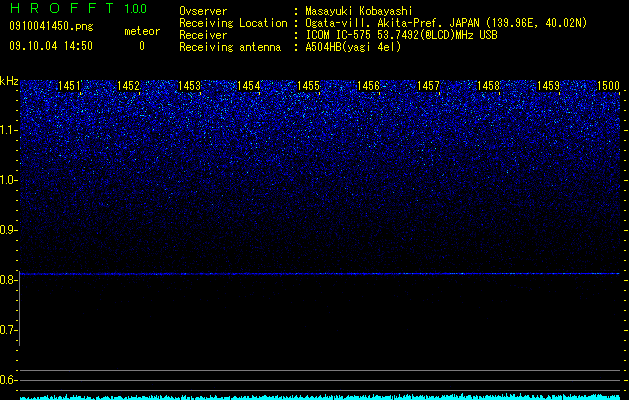Click the 1452 time marker
Image resolution: width=629 pixels, height=400 pixels.
pyautogui.click(x=128, y=86)
